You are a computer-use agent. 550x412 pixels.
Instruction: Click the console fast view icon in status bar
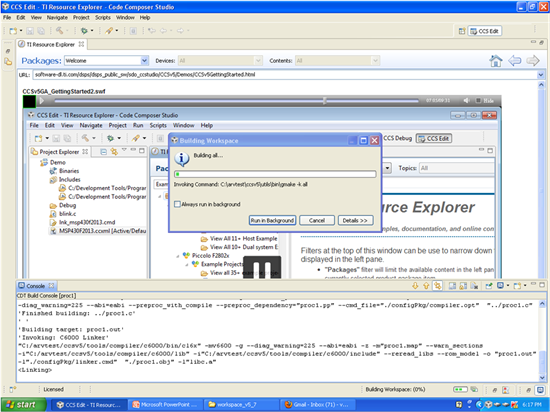[x=539, y=390]
